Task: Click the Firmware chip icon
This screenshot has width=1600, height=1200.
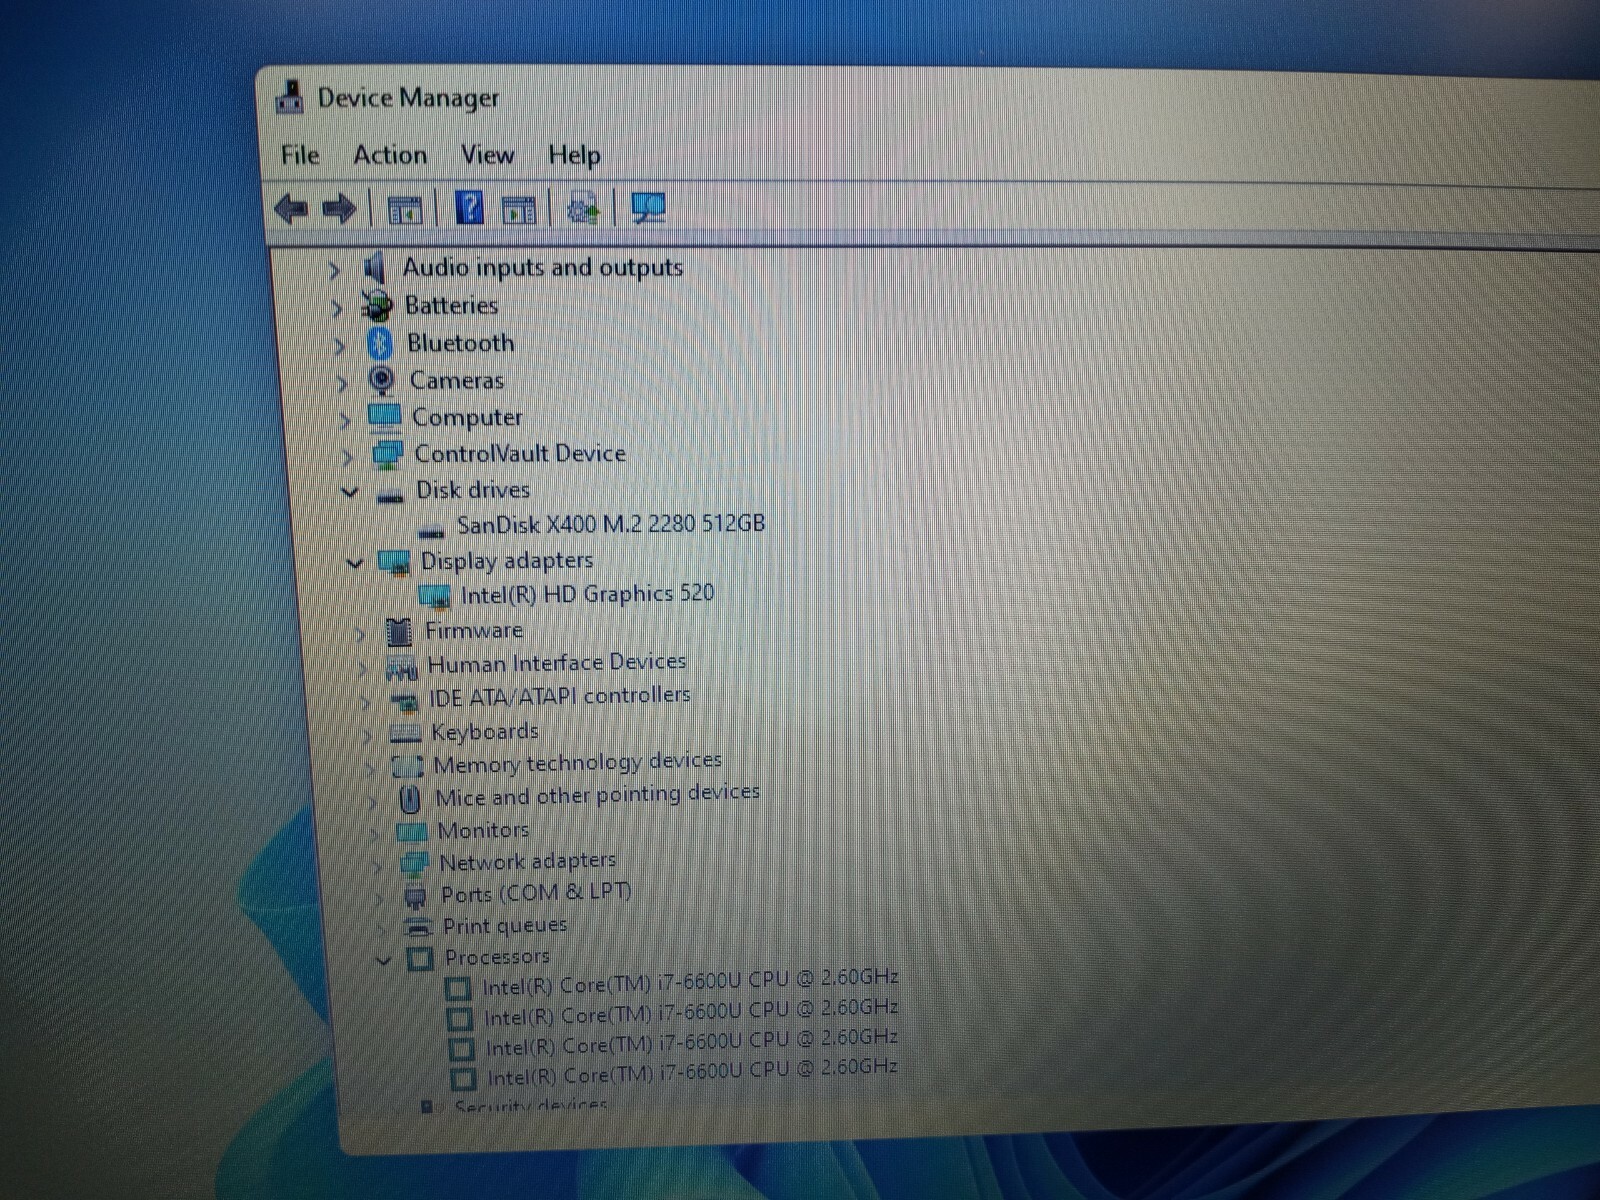Action: click(x=398, y=632)
